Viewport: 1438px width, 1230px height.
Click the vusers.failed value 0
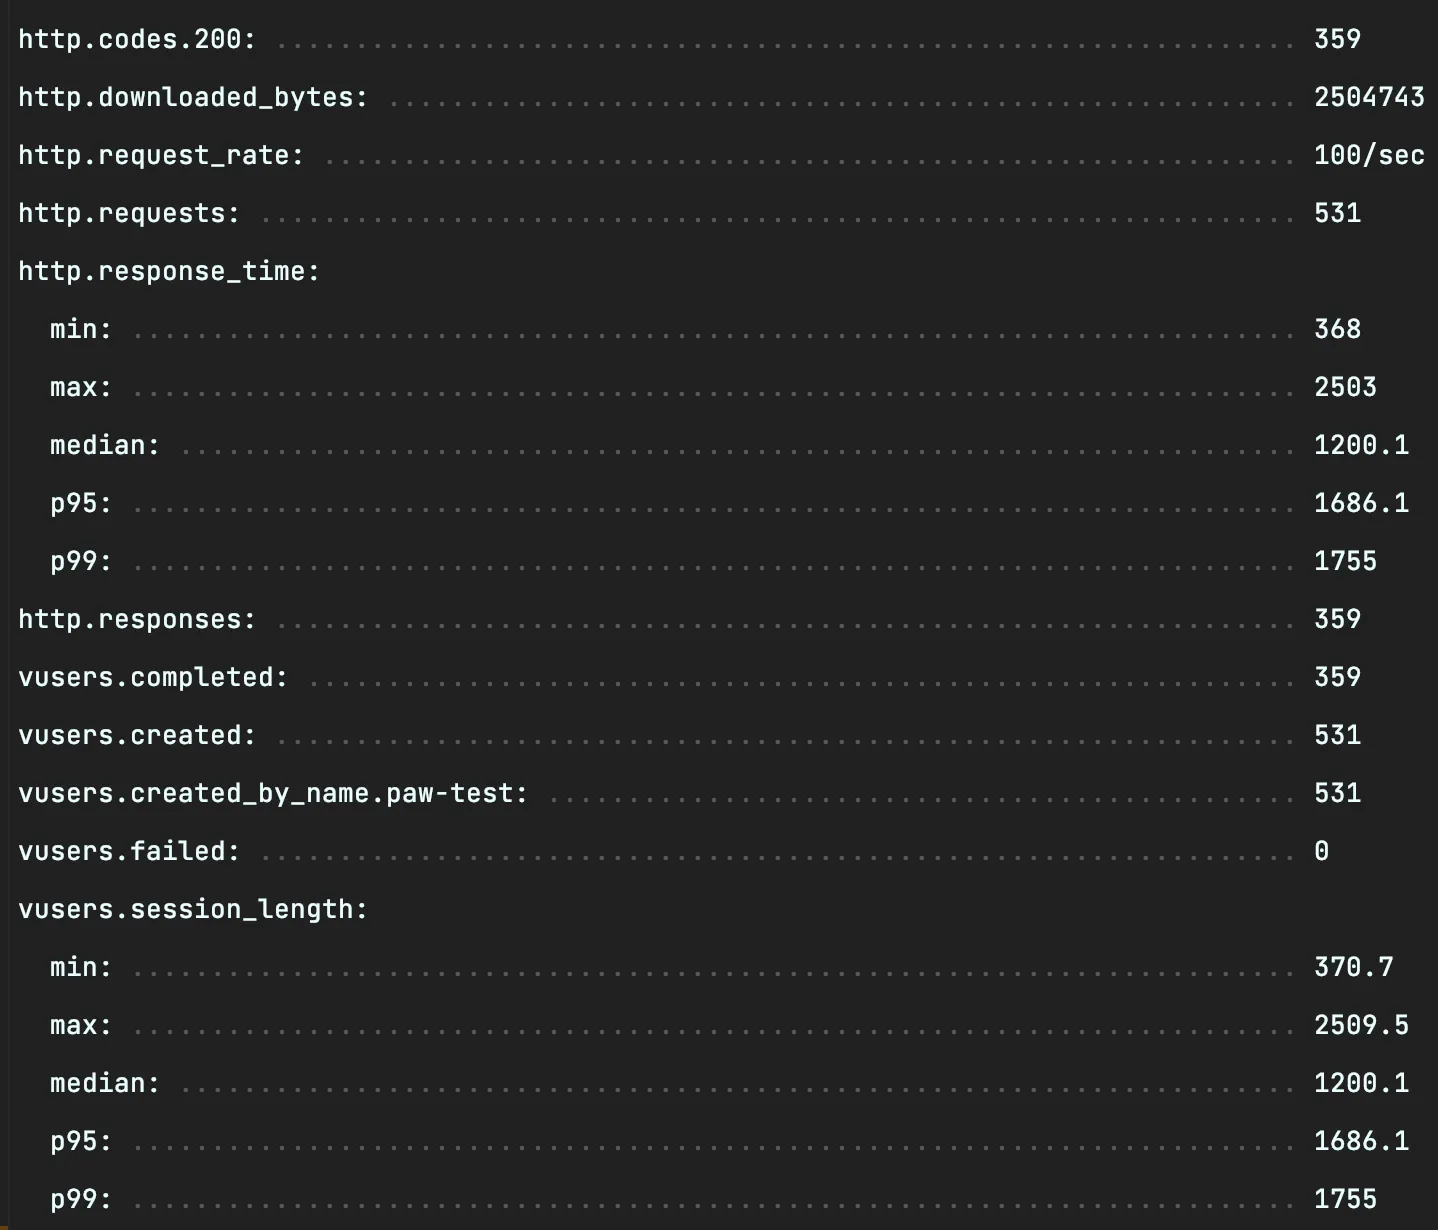(1321, 851)
